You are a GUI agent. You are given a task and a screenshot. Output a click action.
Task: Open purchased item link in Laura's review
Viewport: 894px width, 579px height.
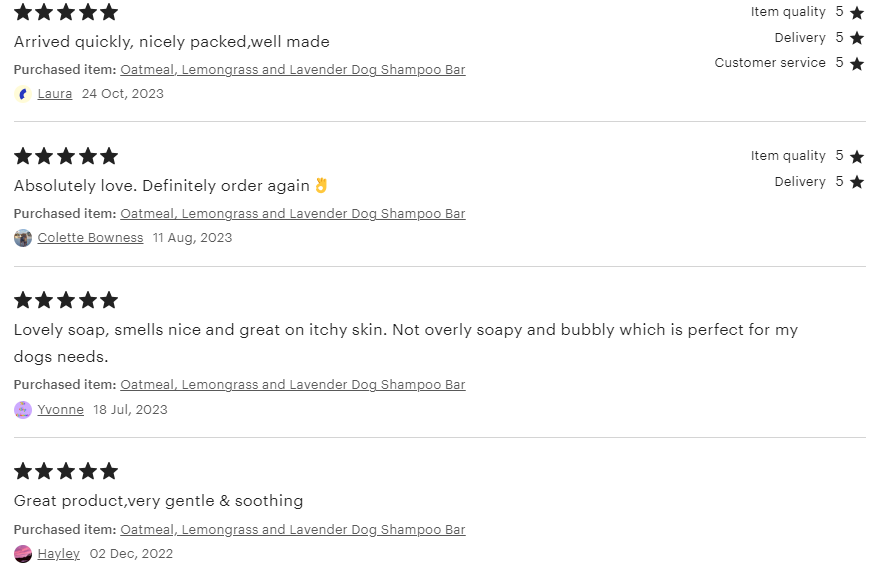tap(292, 70)
